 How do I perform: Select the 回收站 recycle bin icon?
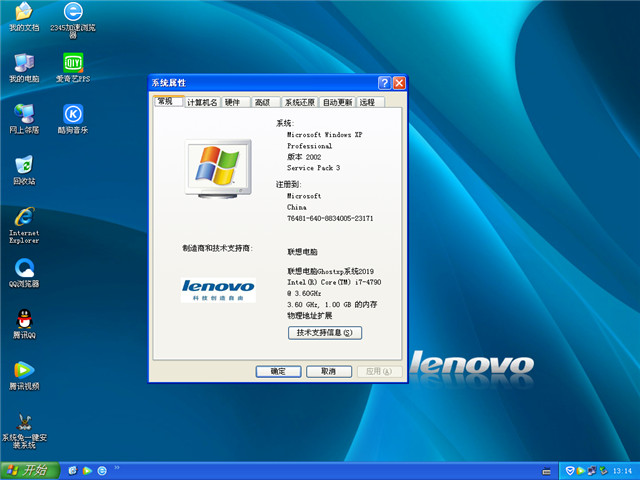24,170
